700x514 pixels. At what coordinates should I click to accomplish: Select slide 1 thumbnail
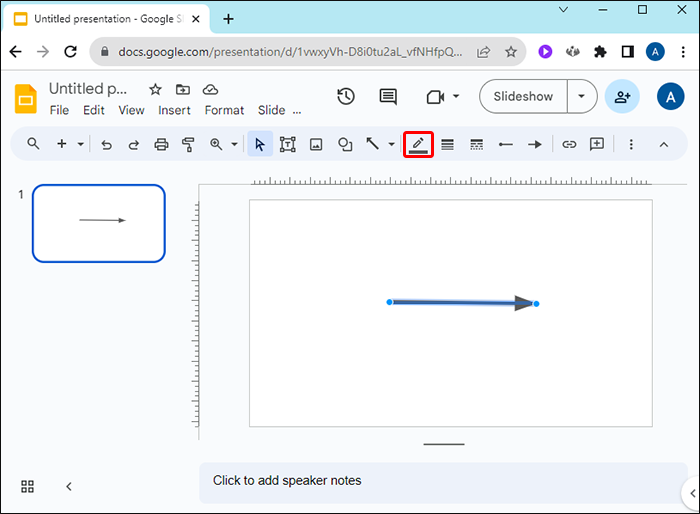(x=99, y=223)
